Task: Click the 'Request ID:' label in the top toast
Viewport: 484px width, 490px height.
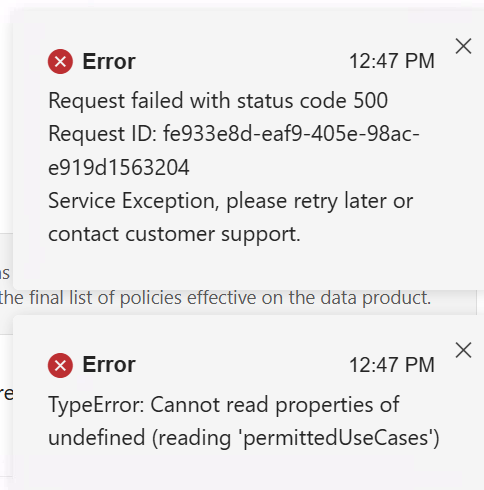Action: 102,134
